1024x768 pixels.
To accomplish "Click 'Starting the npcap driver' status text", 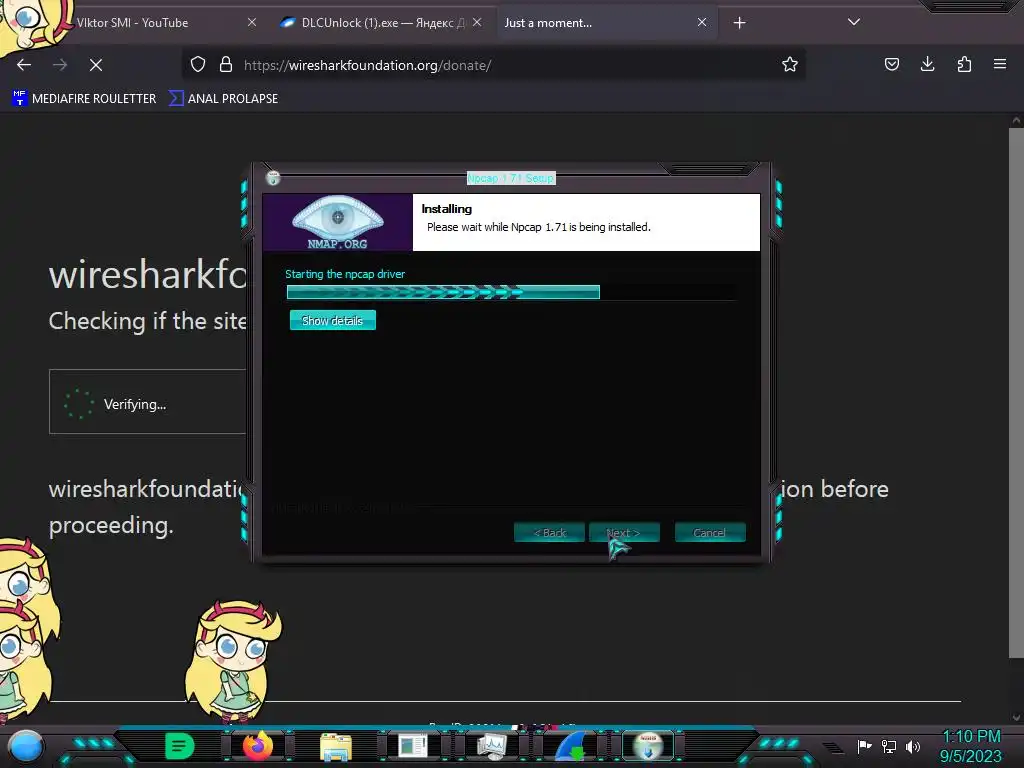I will [x=345, y=274].
